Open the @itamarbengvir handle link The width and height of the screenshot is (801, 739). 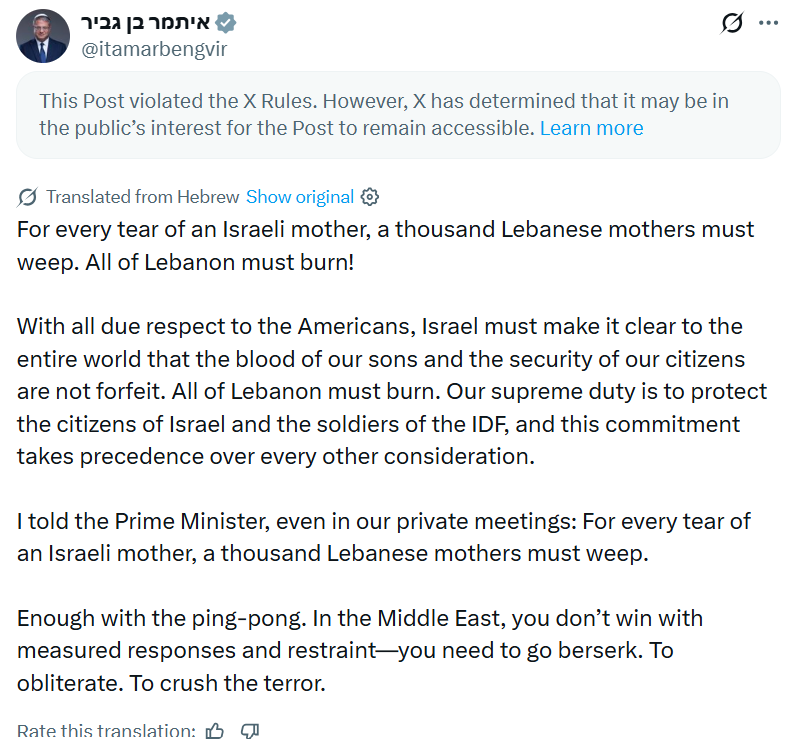pyautogui.click(x=154, y=49)
